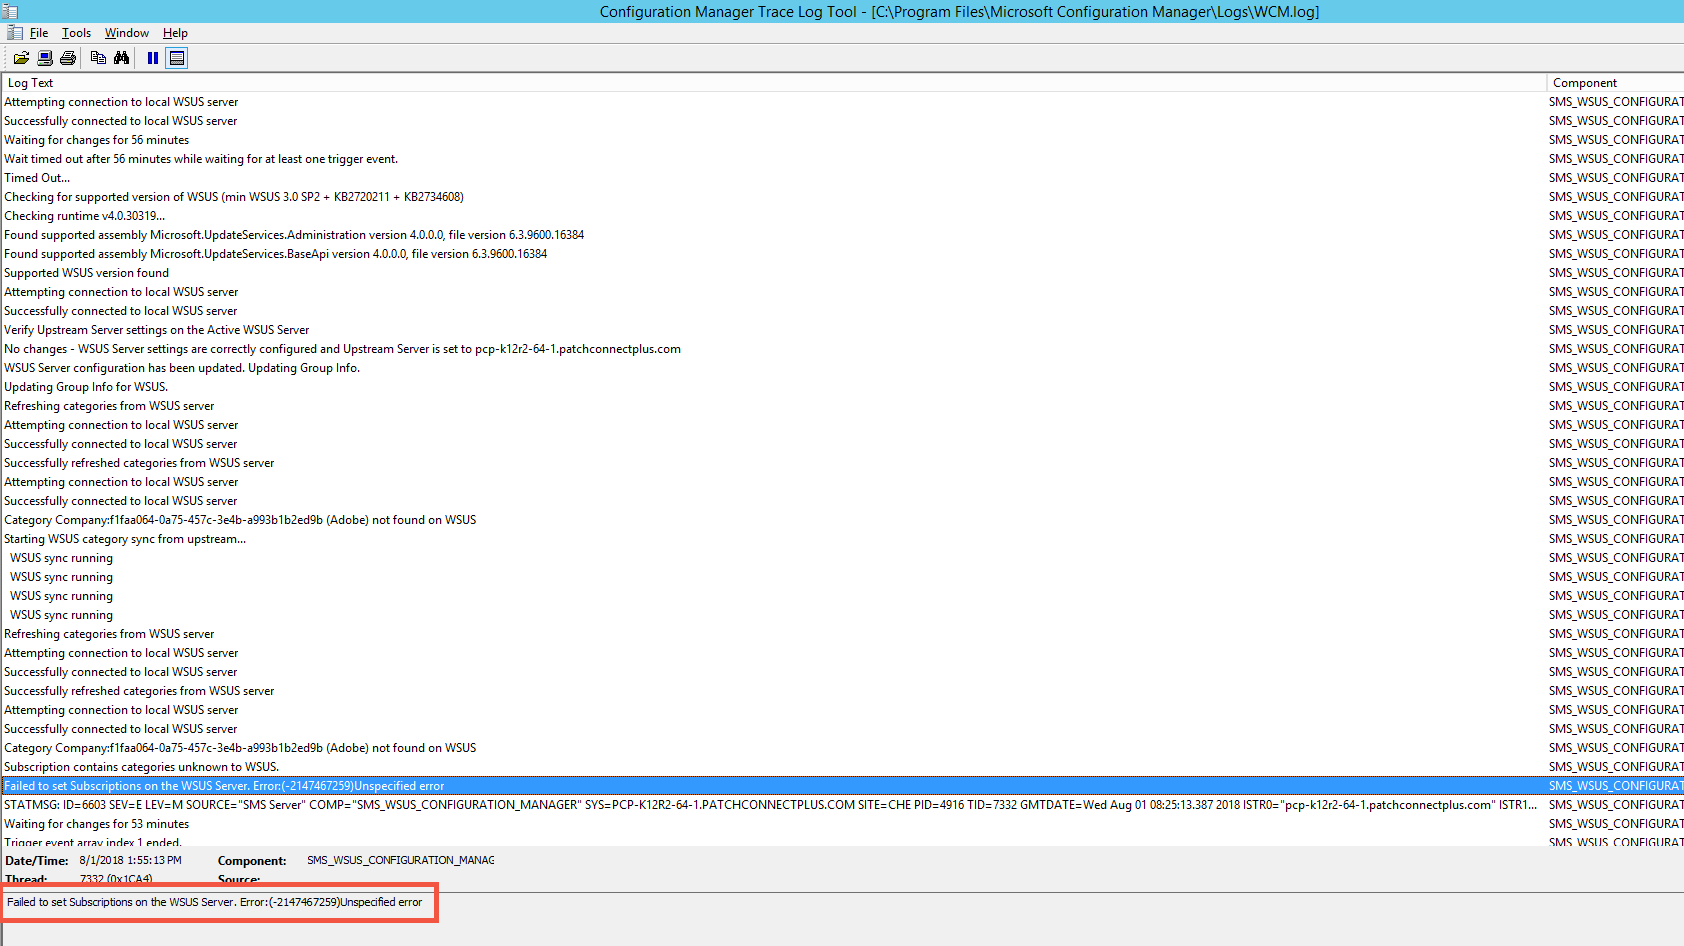The image size is (1684, 946).
Task: Click the Print printer icon
Action: coord(68,58)
